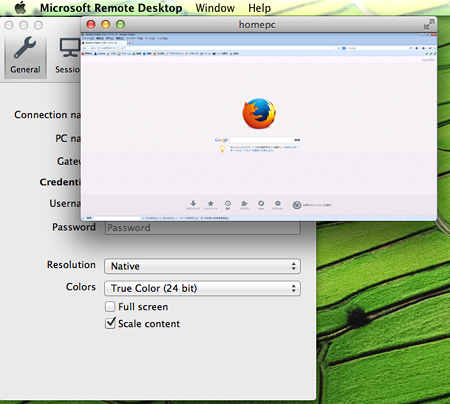Click the remote Firefox toolbar search field
450x404 pixels.
click(377, 48)
